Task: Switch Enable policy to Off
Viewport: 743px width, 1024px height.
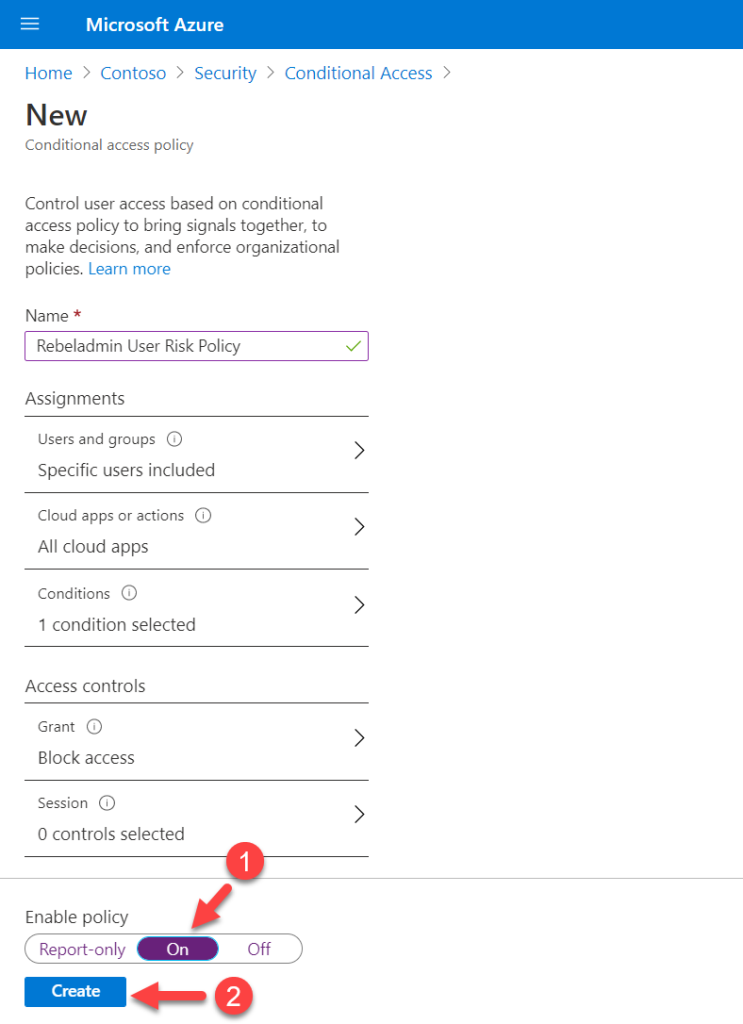Action: 258,948
